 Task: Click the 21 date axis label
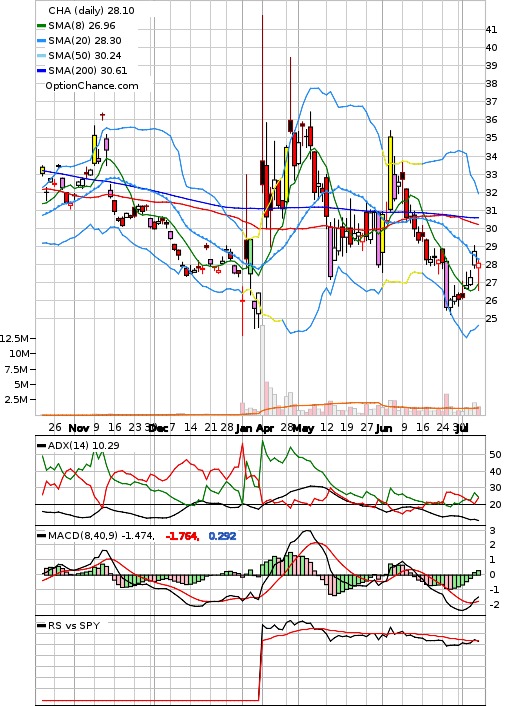click(211, 427)
